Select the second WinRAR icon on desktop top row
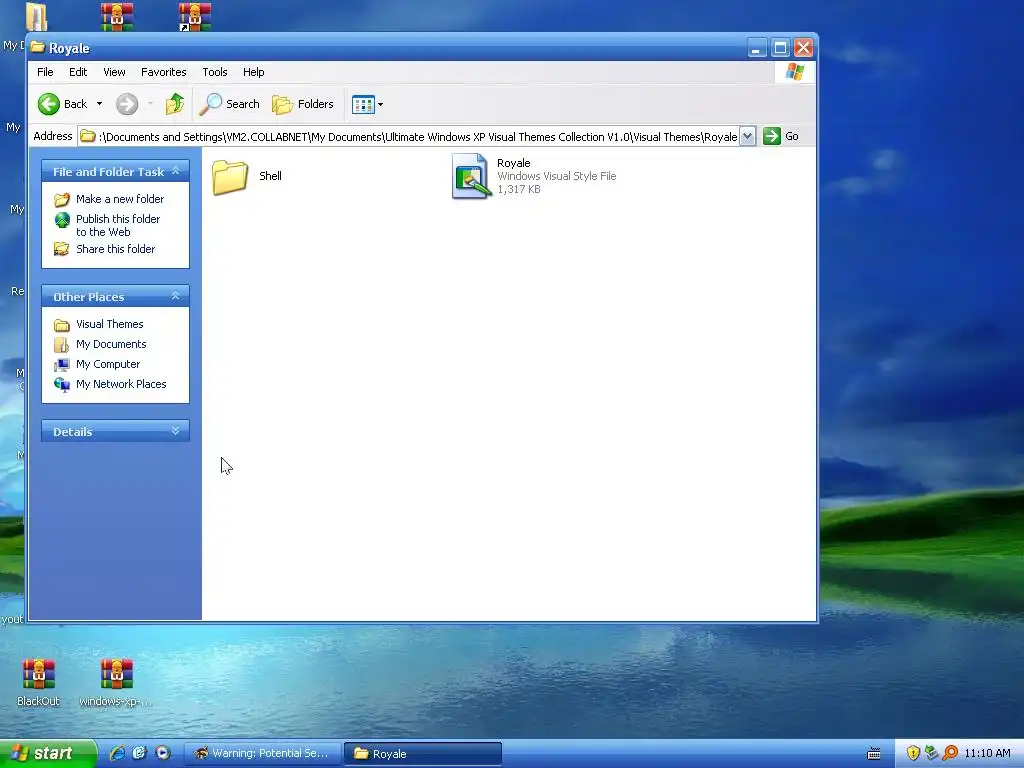1024x768 pixels. 117,17
